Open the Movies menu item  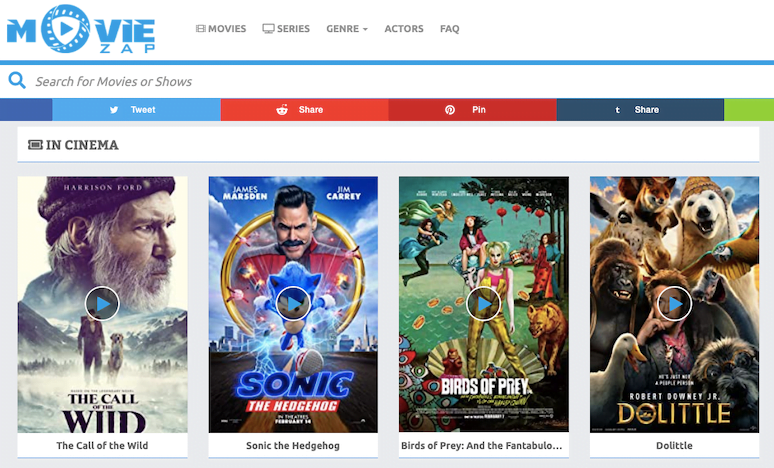(x=221, y=29)
